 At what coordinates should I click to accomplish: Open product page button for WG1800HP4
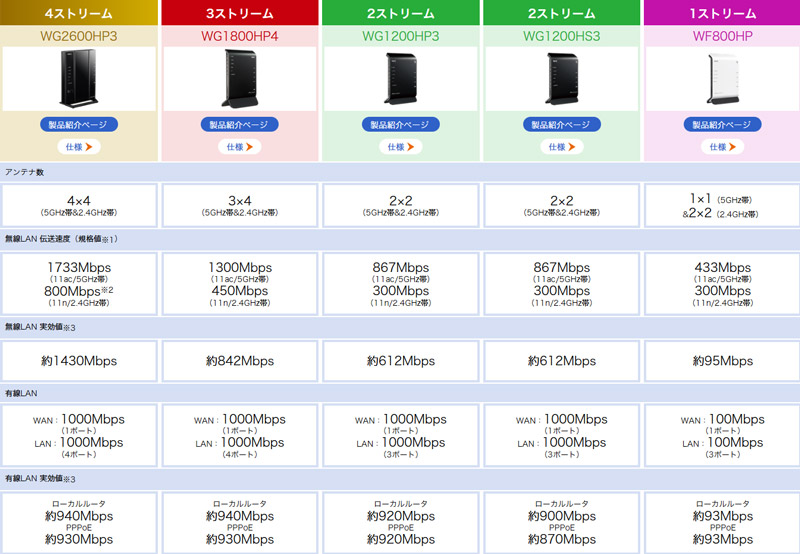(240, 124)
